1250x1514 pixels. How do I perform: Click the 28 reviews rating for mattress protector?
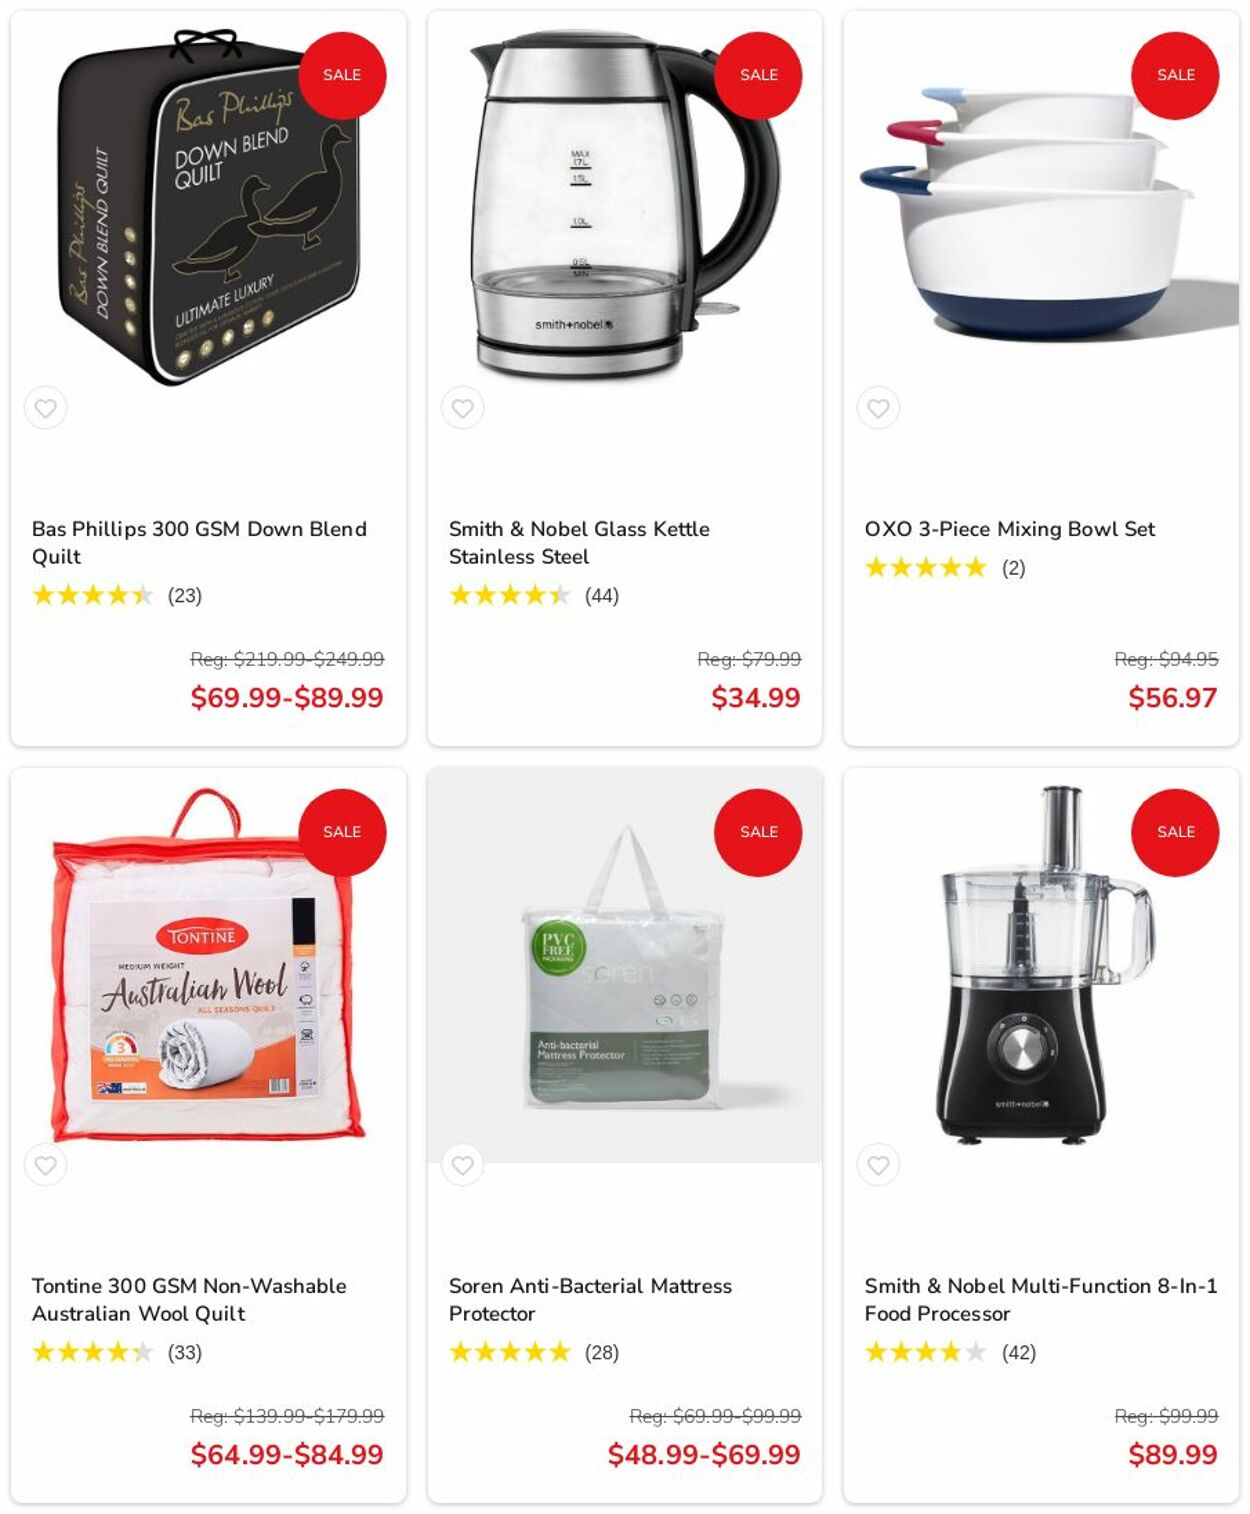coord(534,1353)
